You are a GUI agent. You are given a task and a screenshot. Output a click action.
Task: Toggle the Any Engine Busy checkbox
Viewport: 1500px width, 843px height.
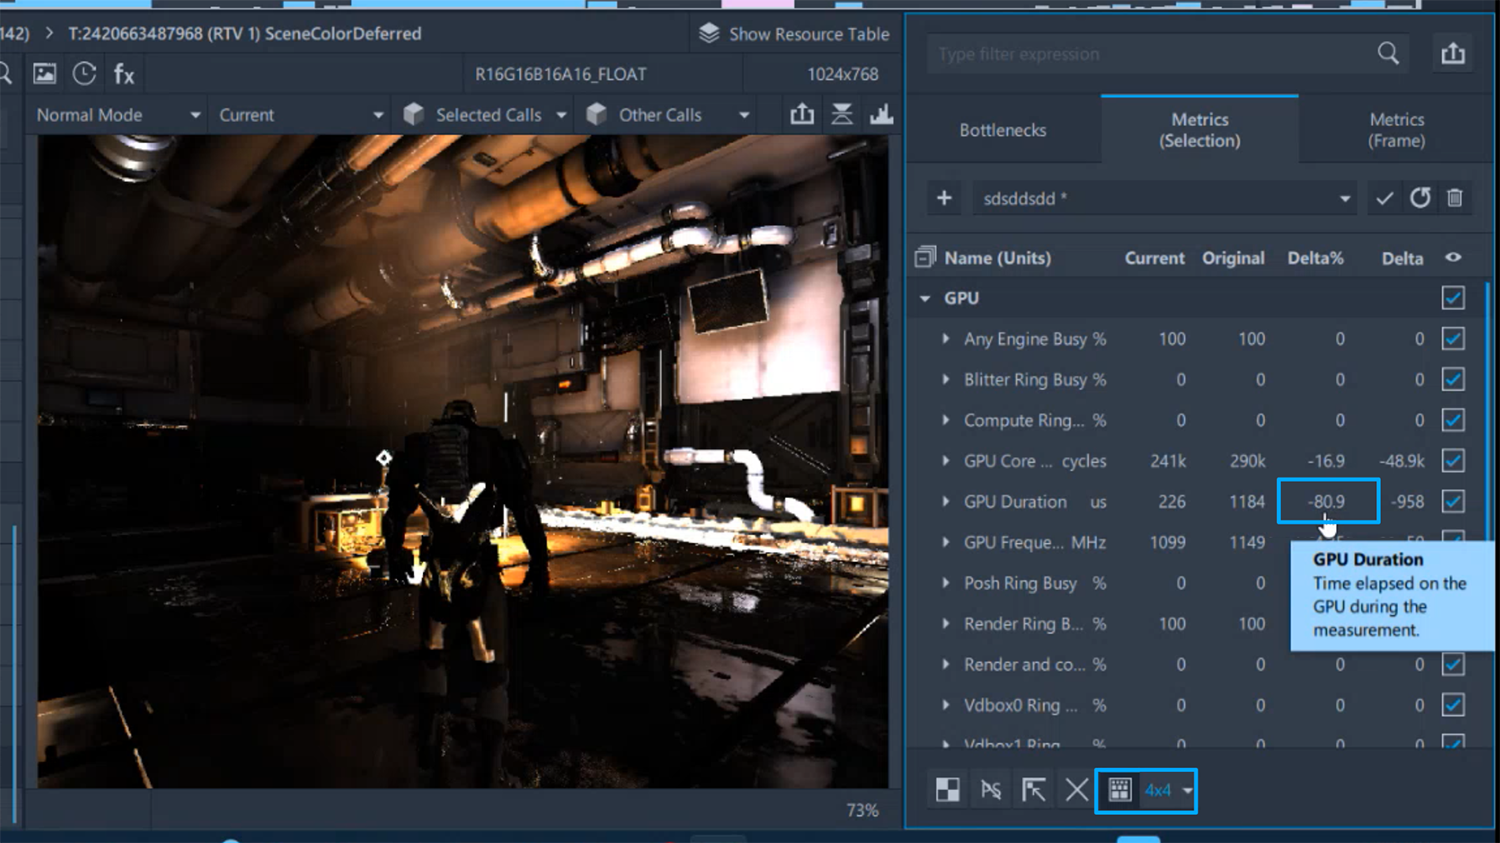click(1453, 339)
